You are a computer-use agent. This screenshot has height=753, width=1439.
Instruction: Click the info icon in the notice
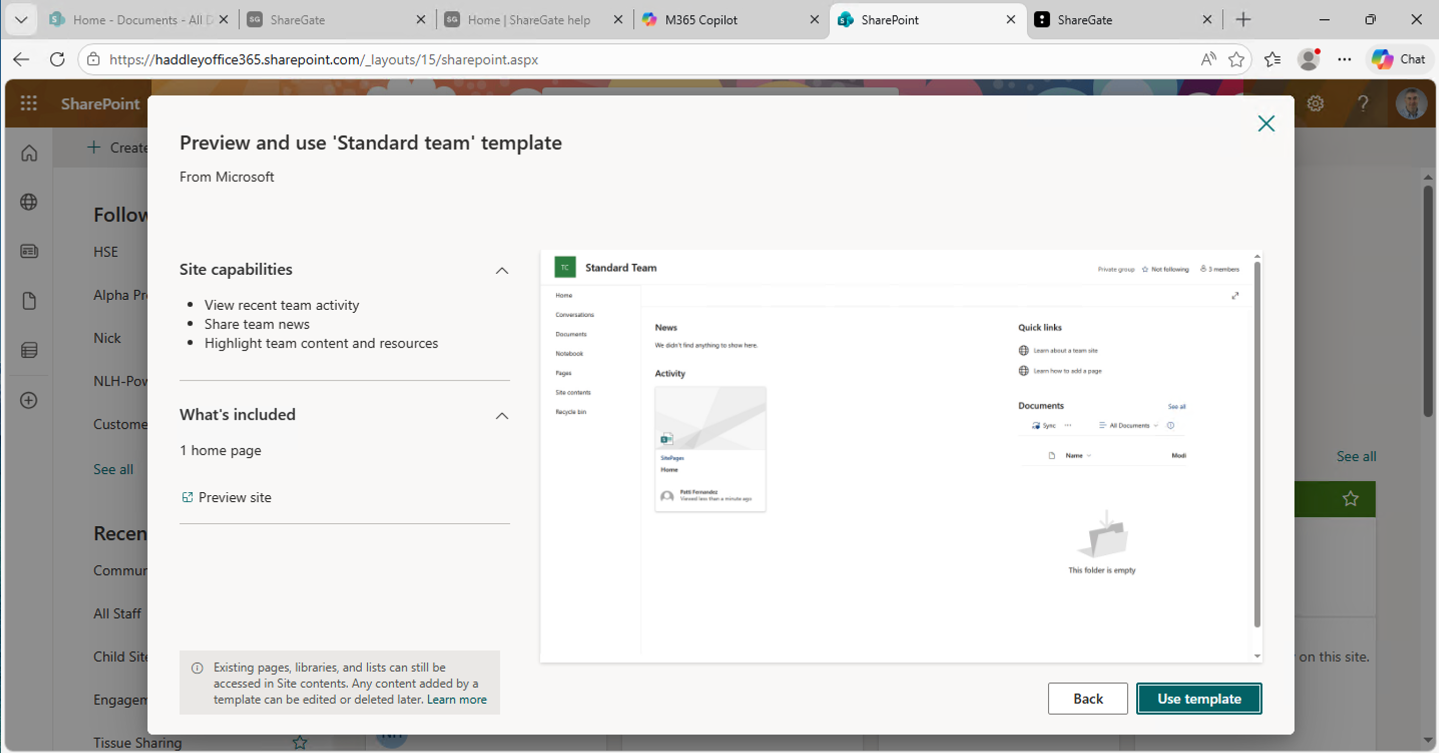pos(196,668)
